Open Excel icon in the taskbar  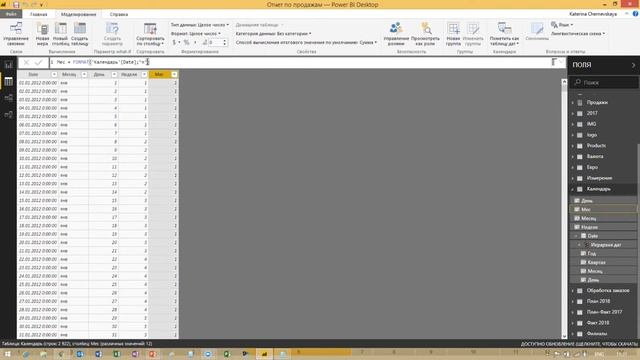pos(117,354)
